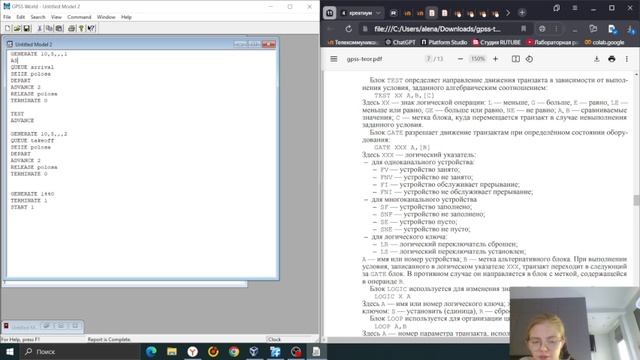Open the new tab plus button in browser

(522, 13)
